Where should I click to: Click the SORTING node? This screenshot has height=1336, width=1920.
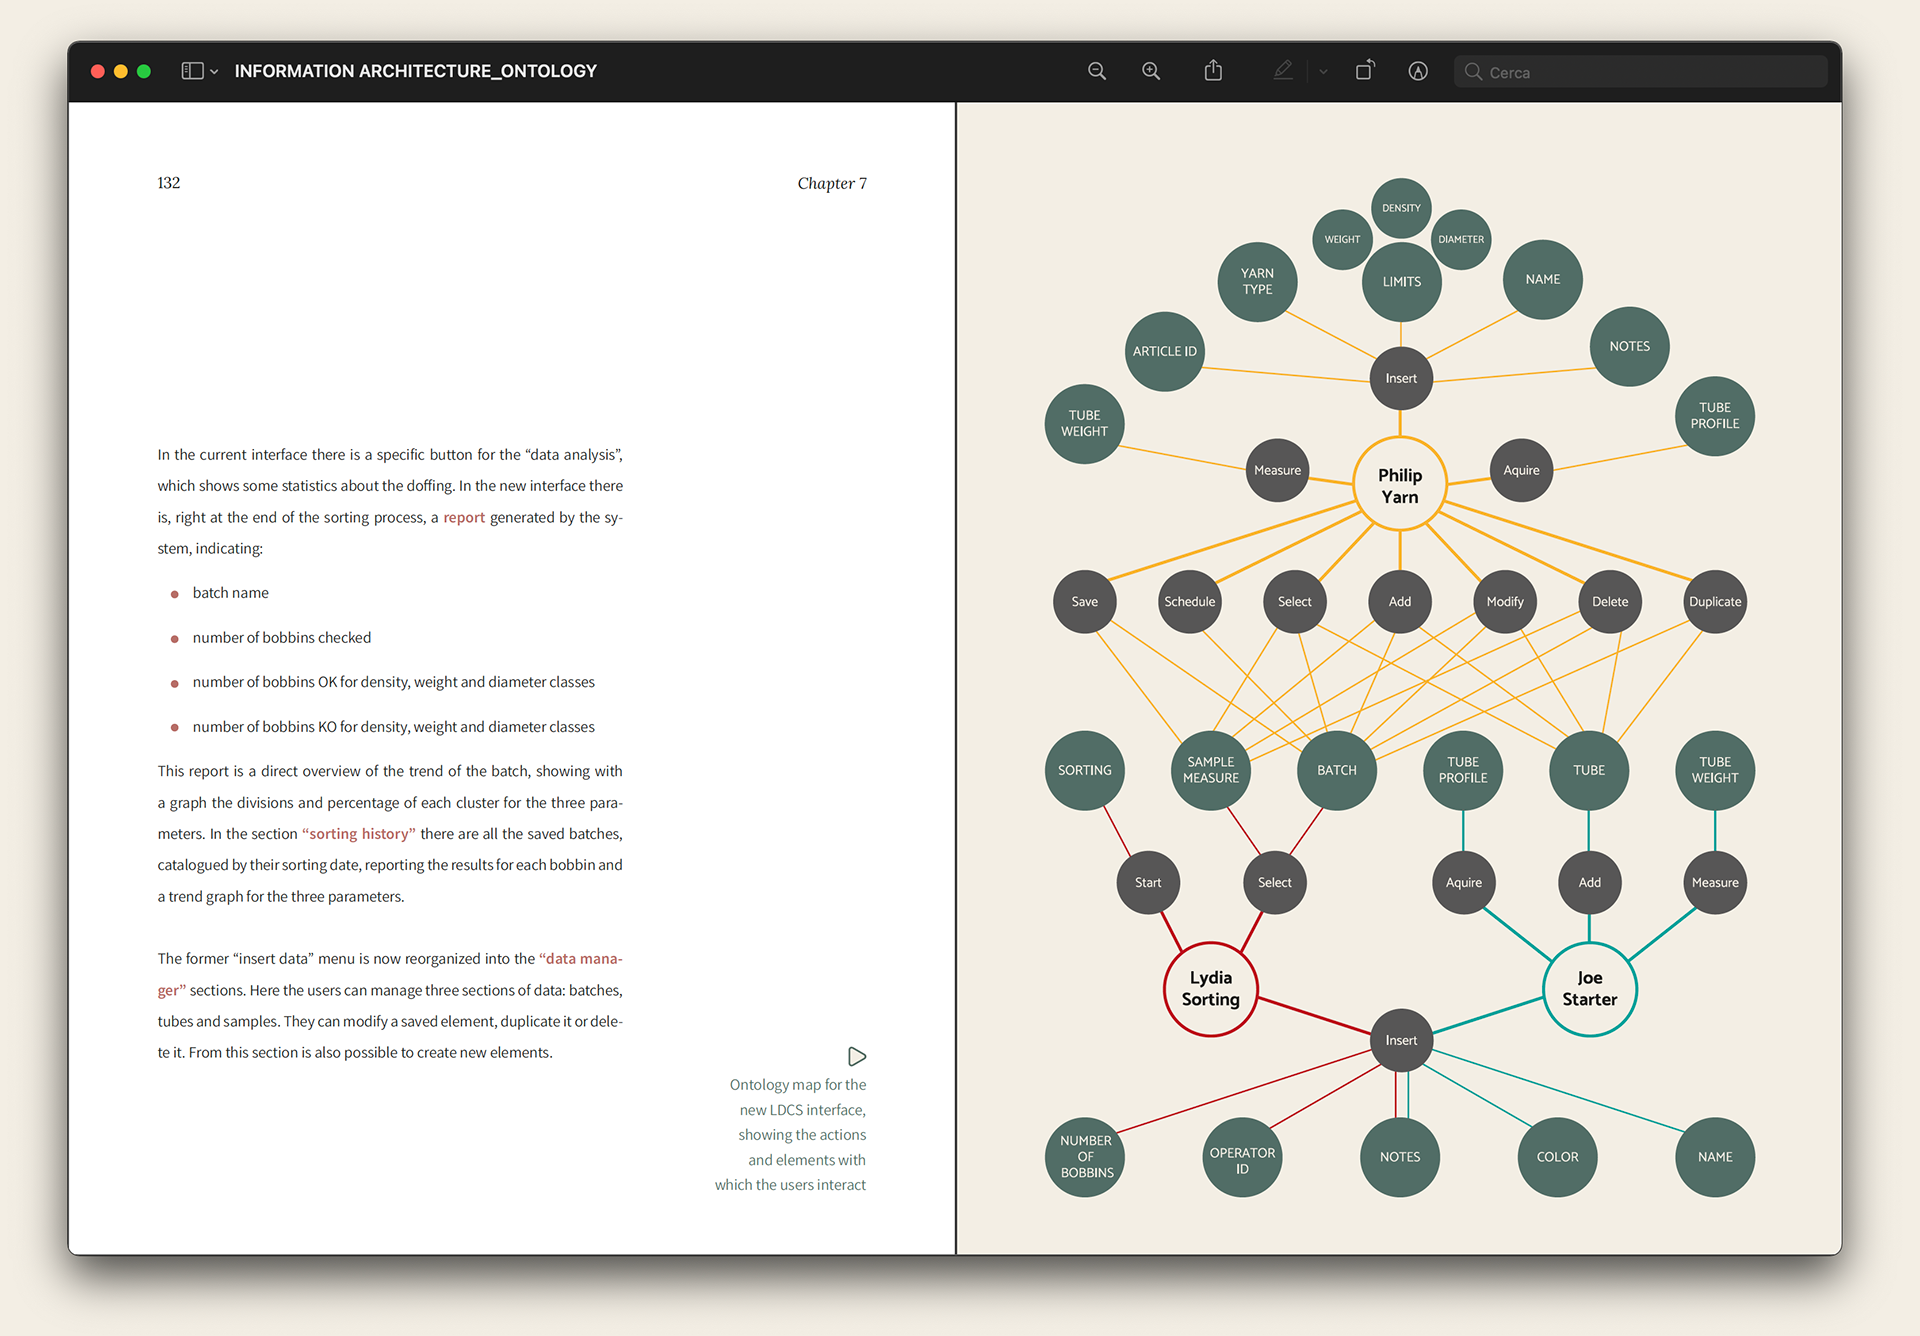point(1084,770)
